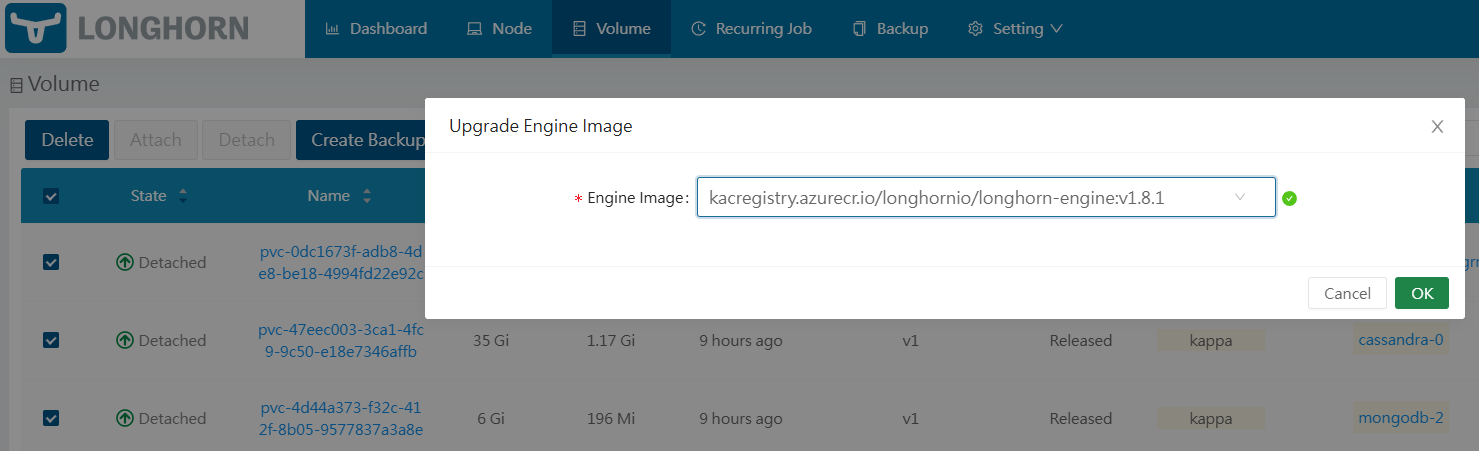Click Detached state icon for cassandra-0 volume
Screen dimensions: 1479x451
(x=125, y=341)
